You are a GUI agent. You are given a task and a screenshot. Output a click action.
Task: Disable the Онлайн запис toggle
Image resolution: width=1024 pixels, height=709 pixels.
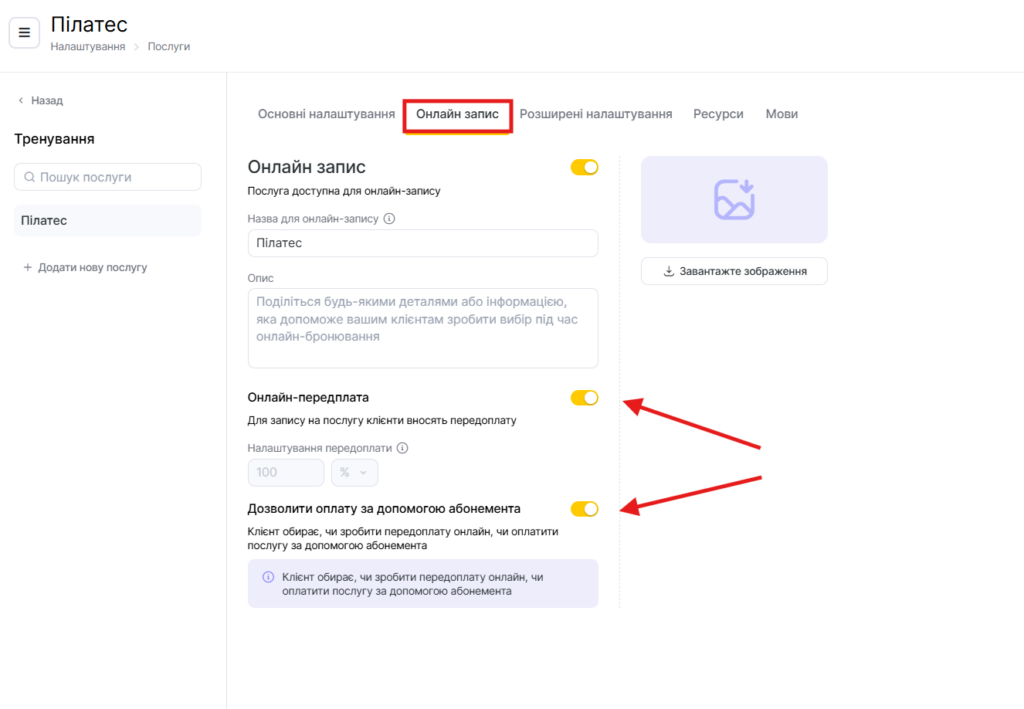pos(584,167)
